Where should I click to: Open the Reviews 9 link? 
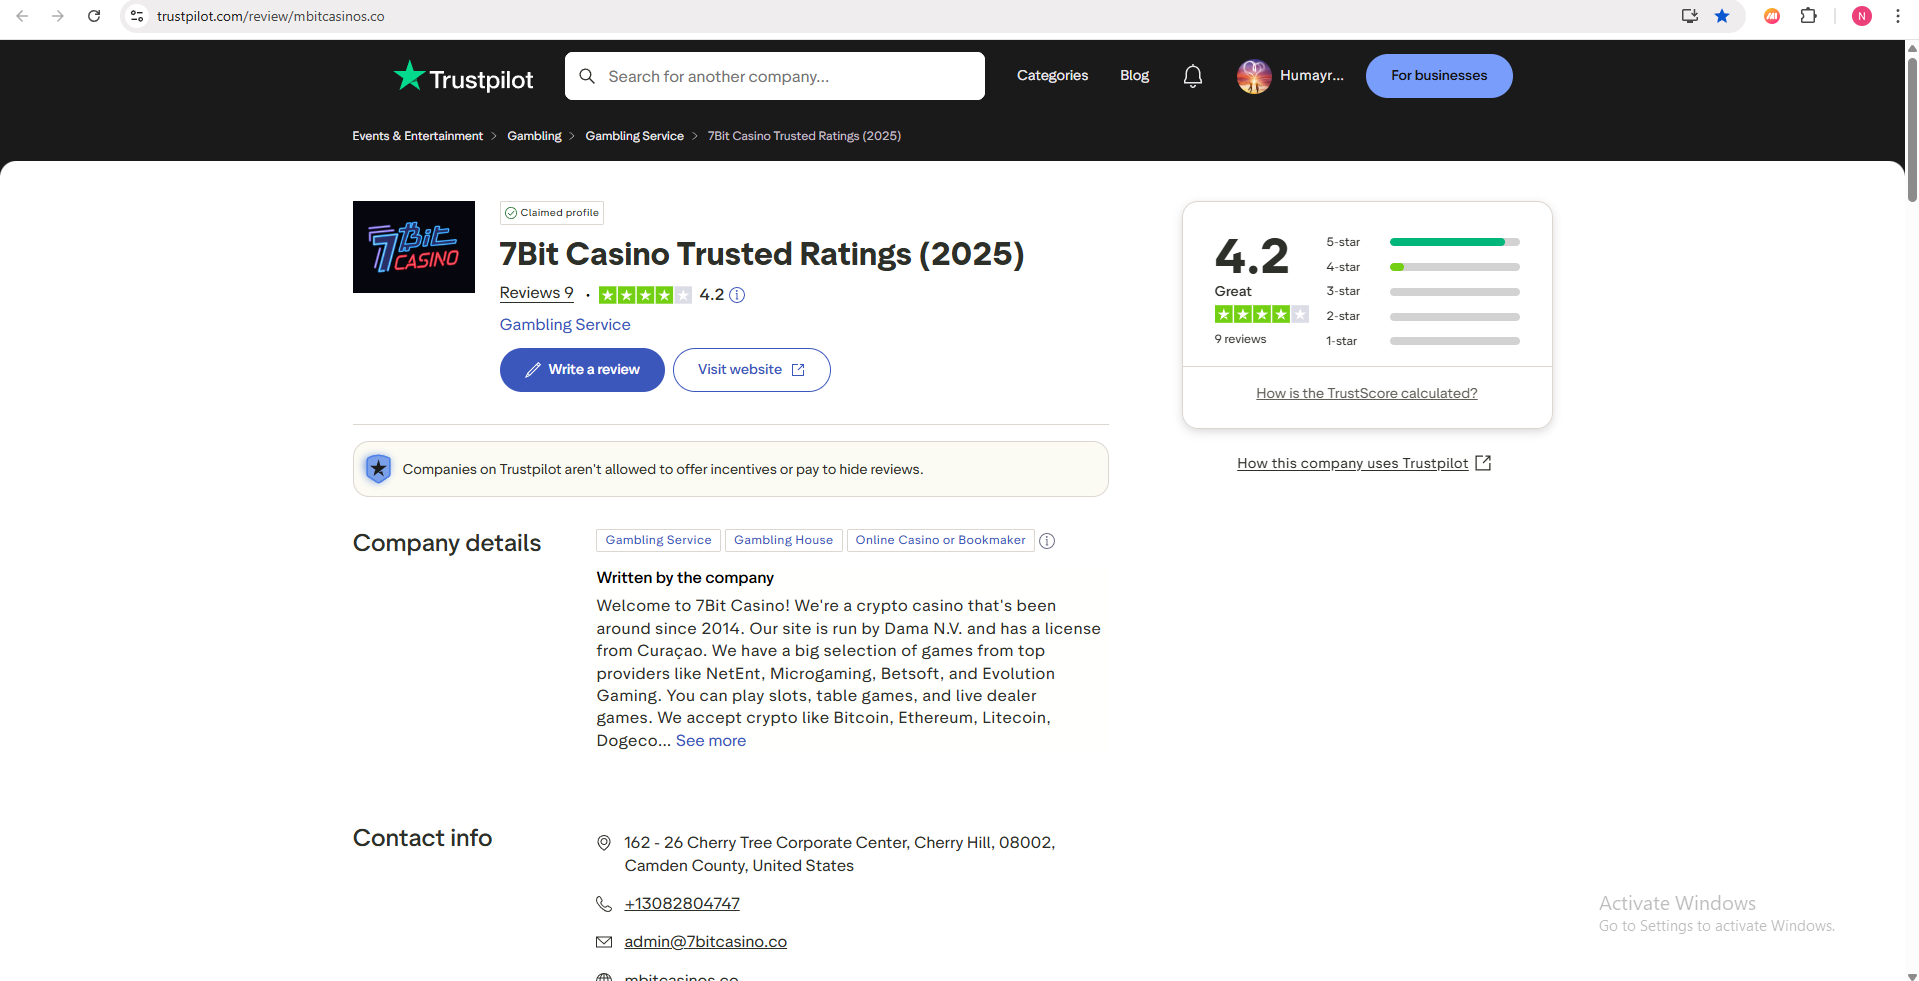[537, 293]
